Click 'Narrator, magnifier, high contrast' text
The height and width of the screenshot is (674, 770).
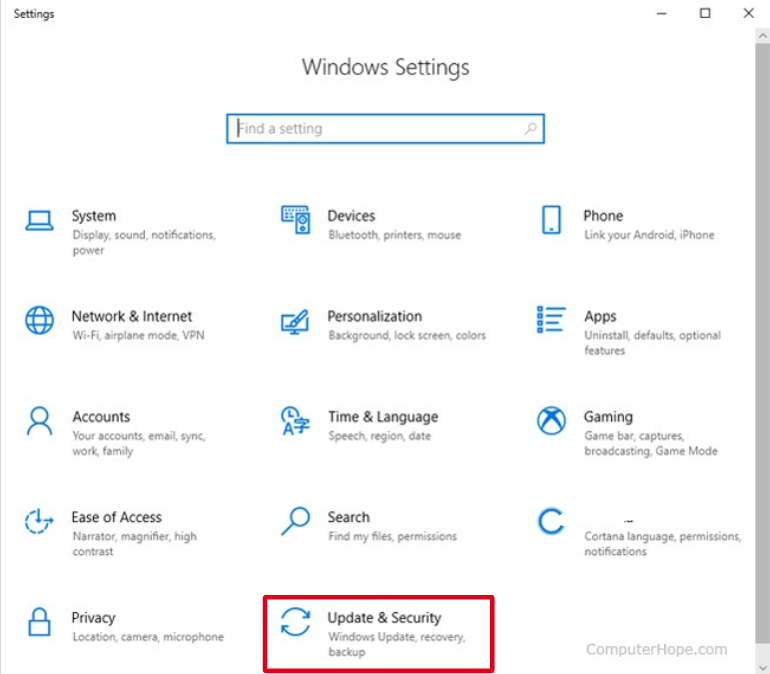click(135, 544)
